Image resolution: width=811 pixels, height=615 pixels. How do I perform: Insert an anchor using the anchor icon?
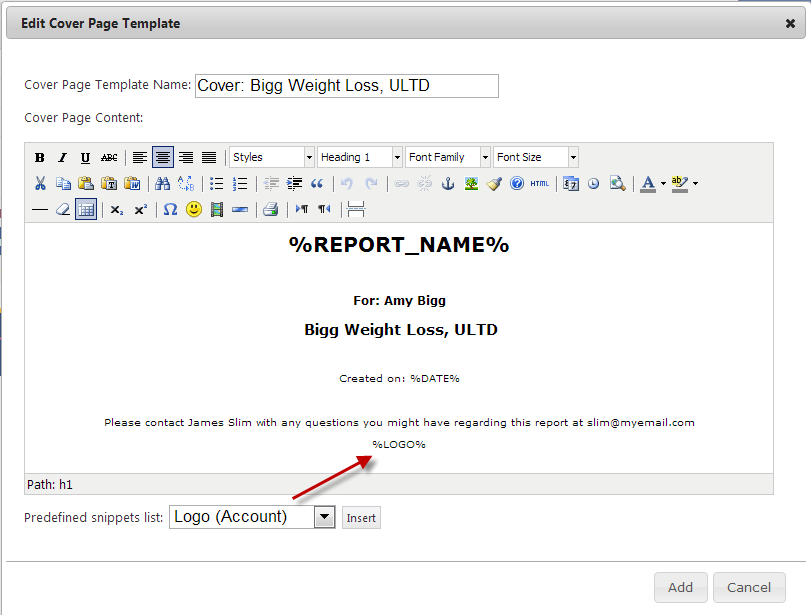[x=448, y=184]
